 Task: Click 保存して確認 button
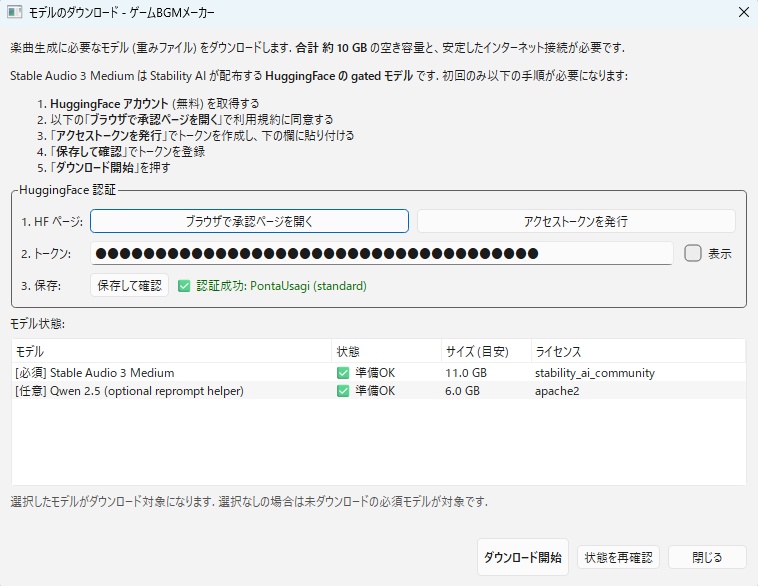pyautogui.click(x=130, y=286)
